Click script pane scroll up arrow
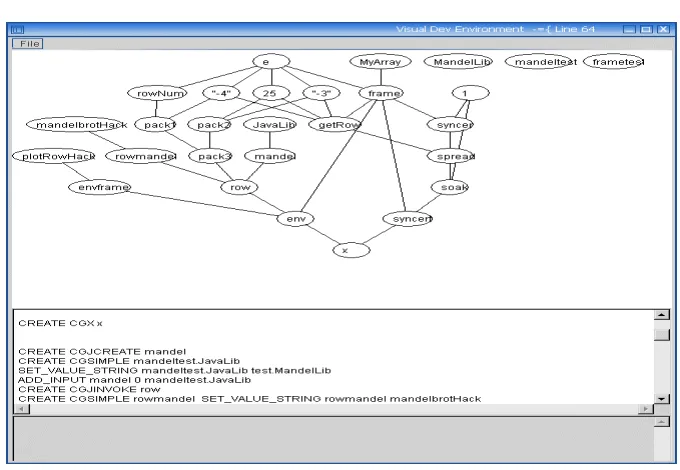 coord(662,315)
